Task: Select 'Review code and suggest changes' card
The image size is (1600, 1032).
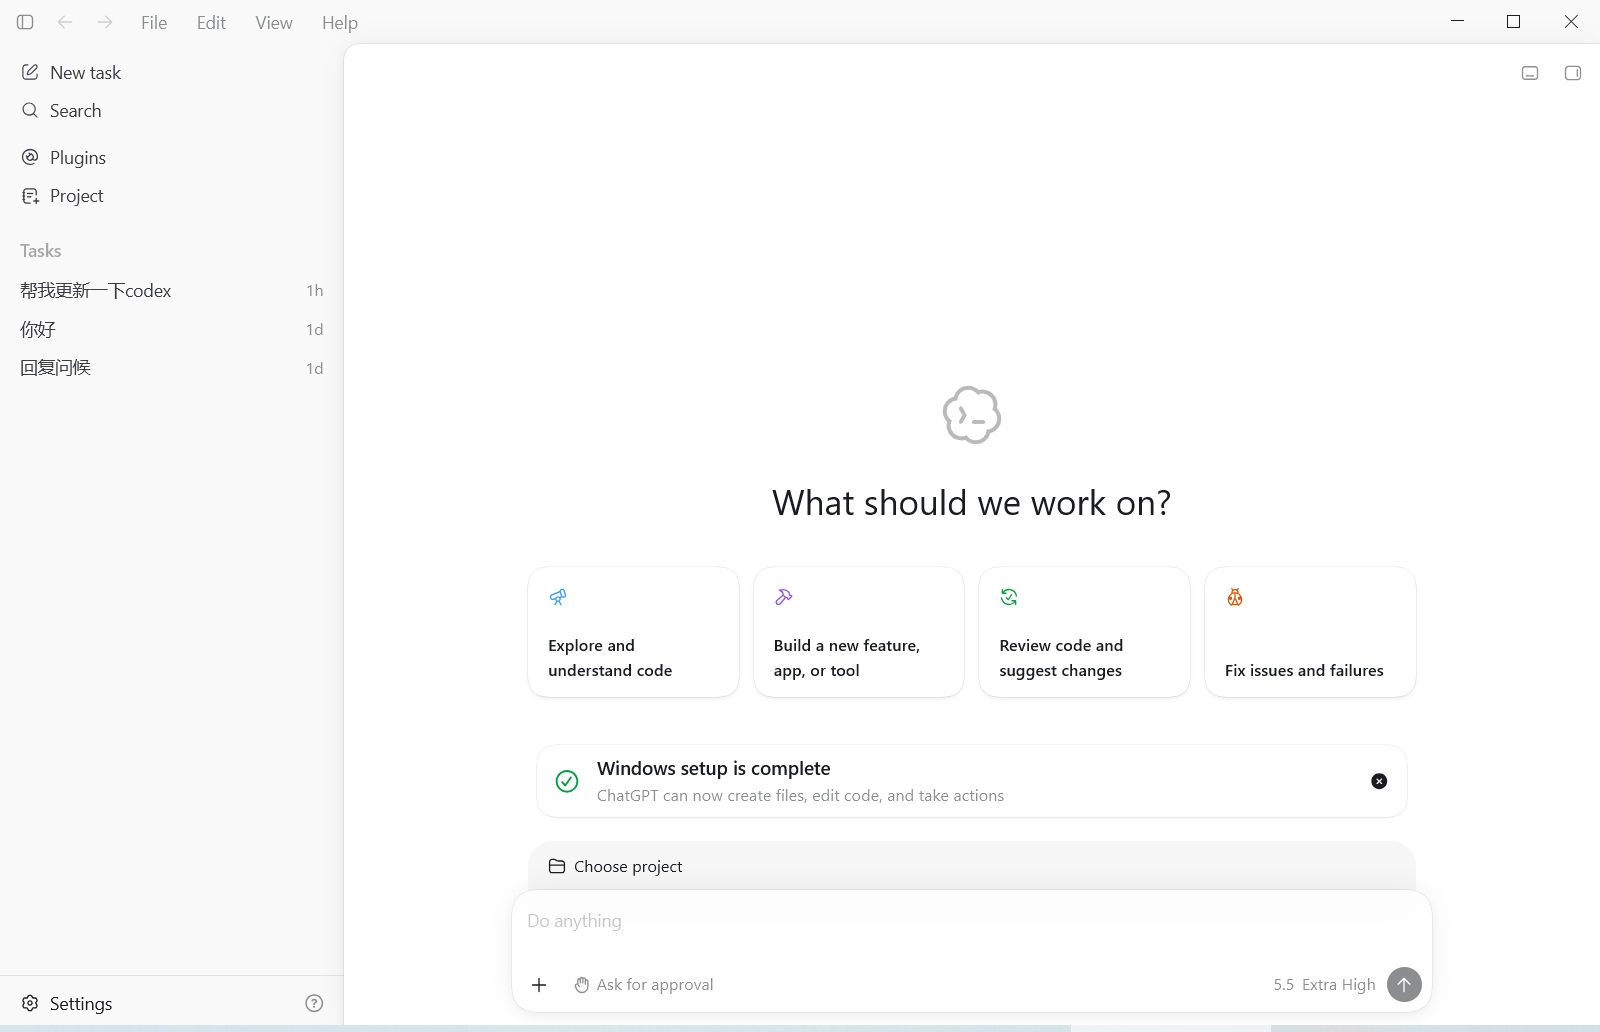Action: pos(1085,632)
